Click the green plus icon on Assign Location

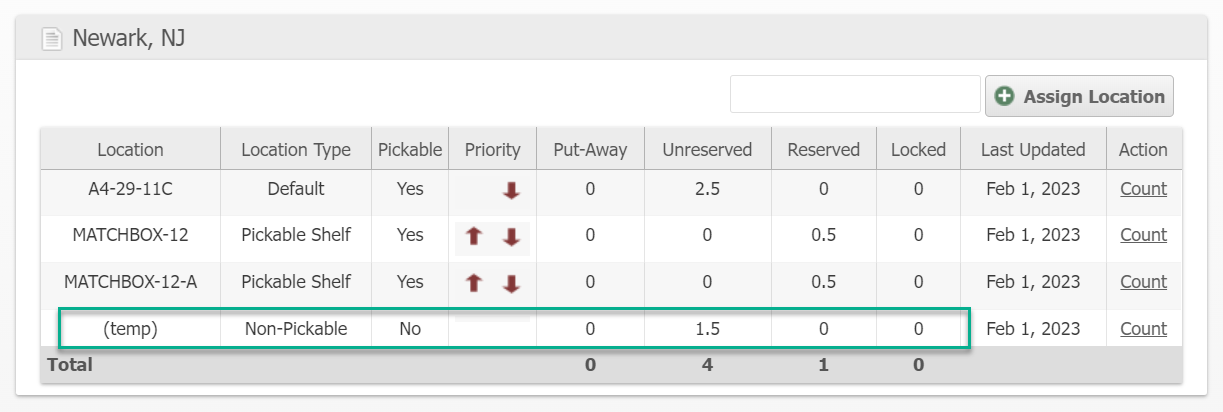1005,97
